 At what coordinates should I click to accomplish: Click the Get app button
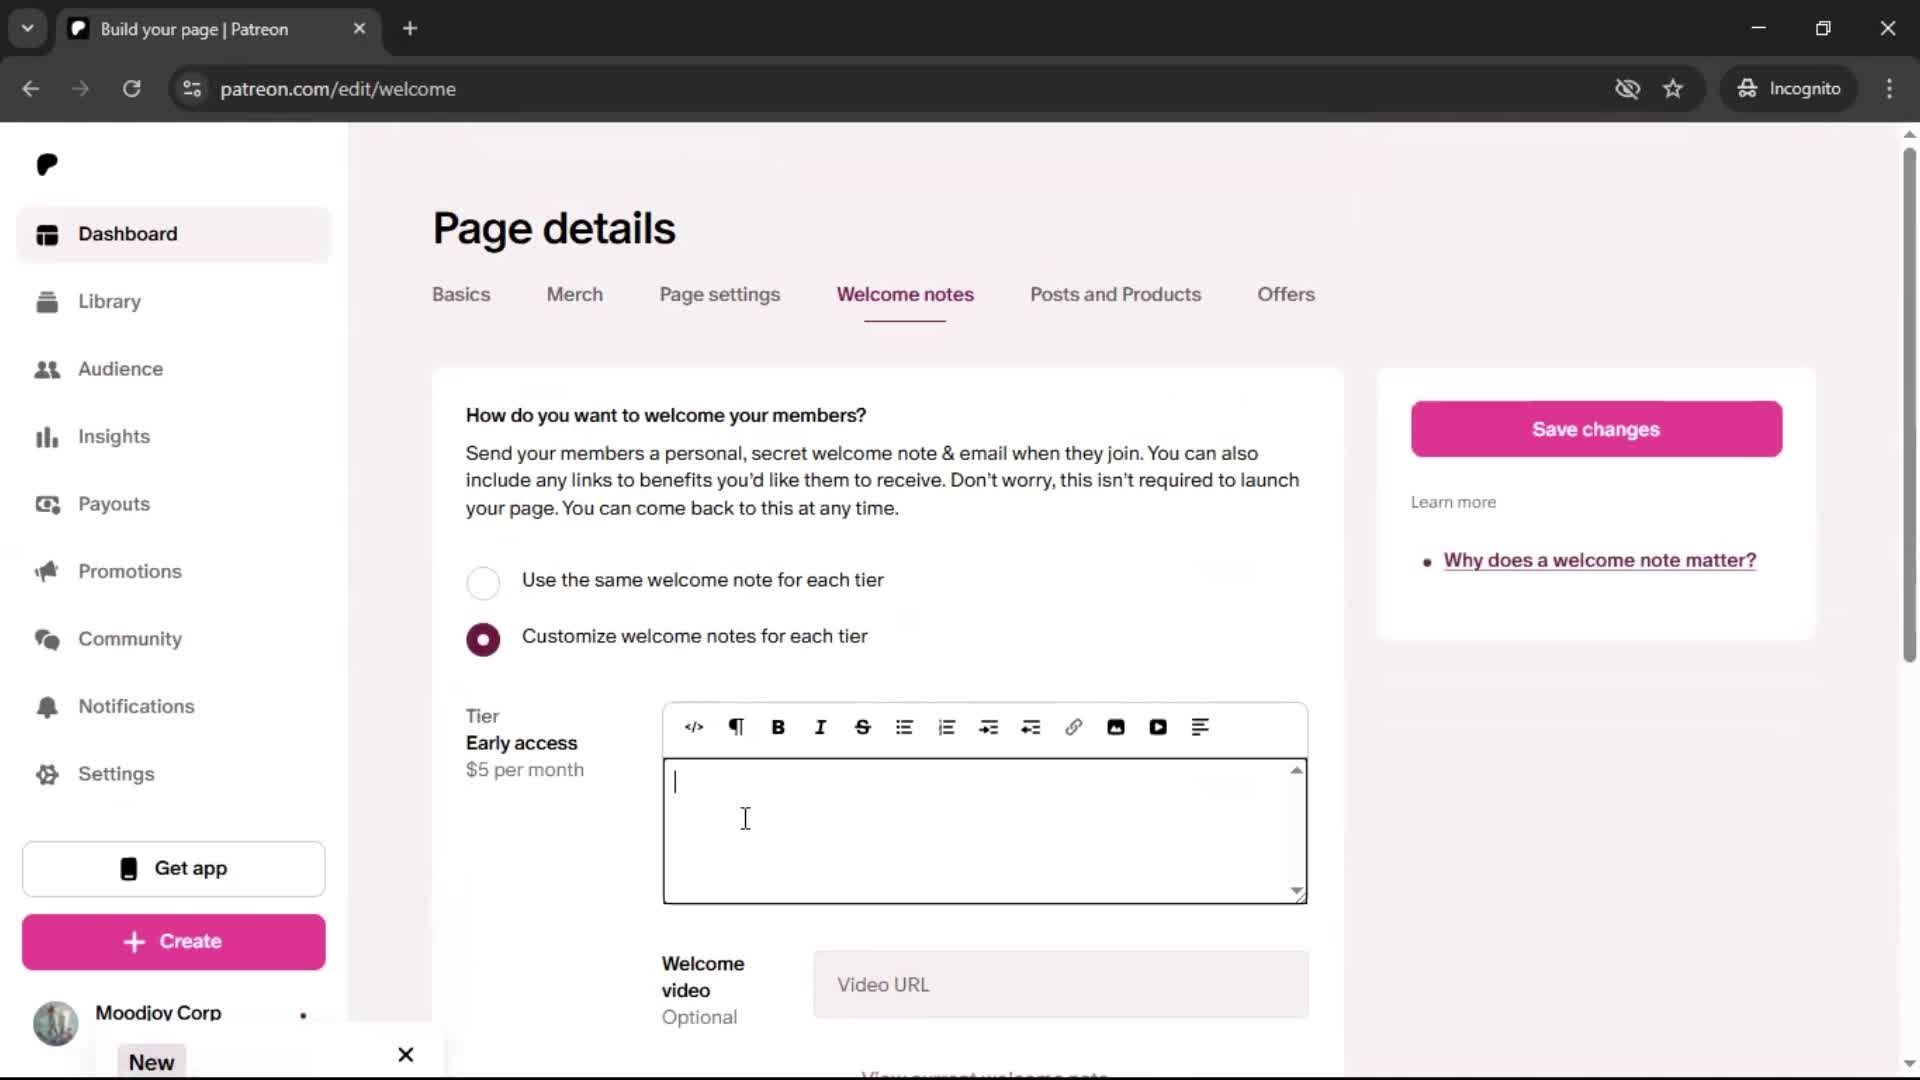click(174, 869)
